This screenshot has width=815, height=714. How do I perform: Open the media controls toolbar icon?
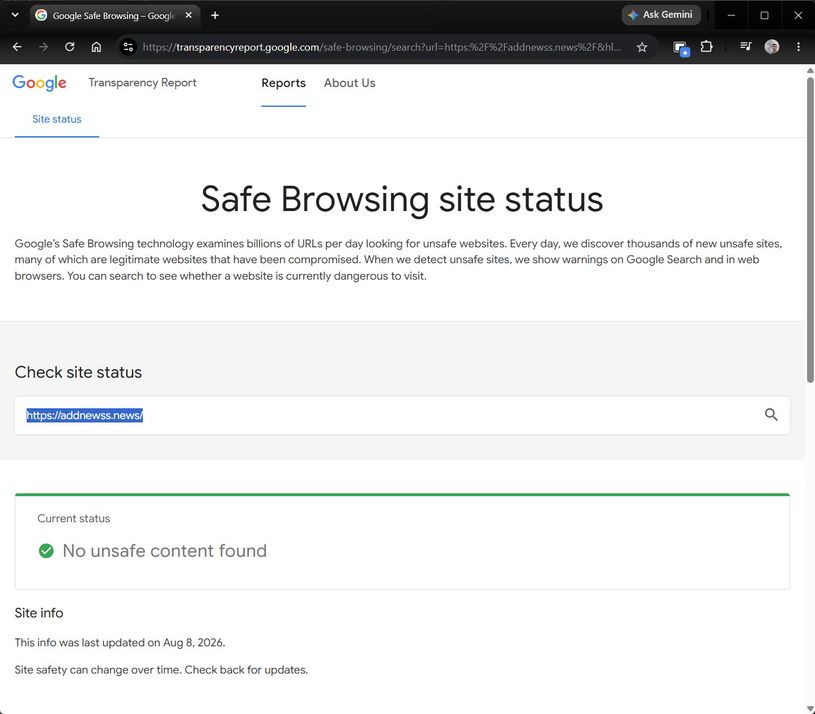pos(745,47)
